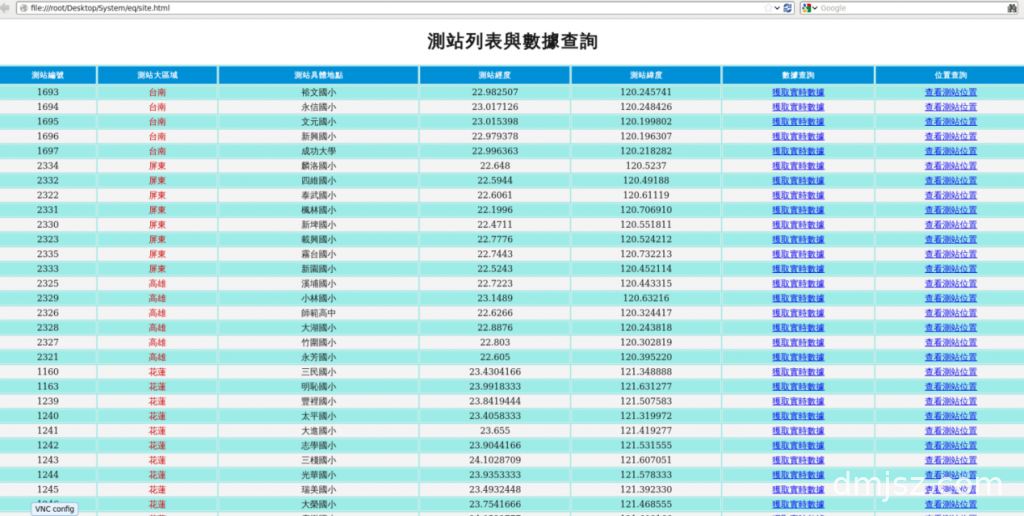Open real-time data link for station 1693

point(798,92)
